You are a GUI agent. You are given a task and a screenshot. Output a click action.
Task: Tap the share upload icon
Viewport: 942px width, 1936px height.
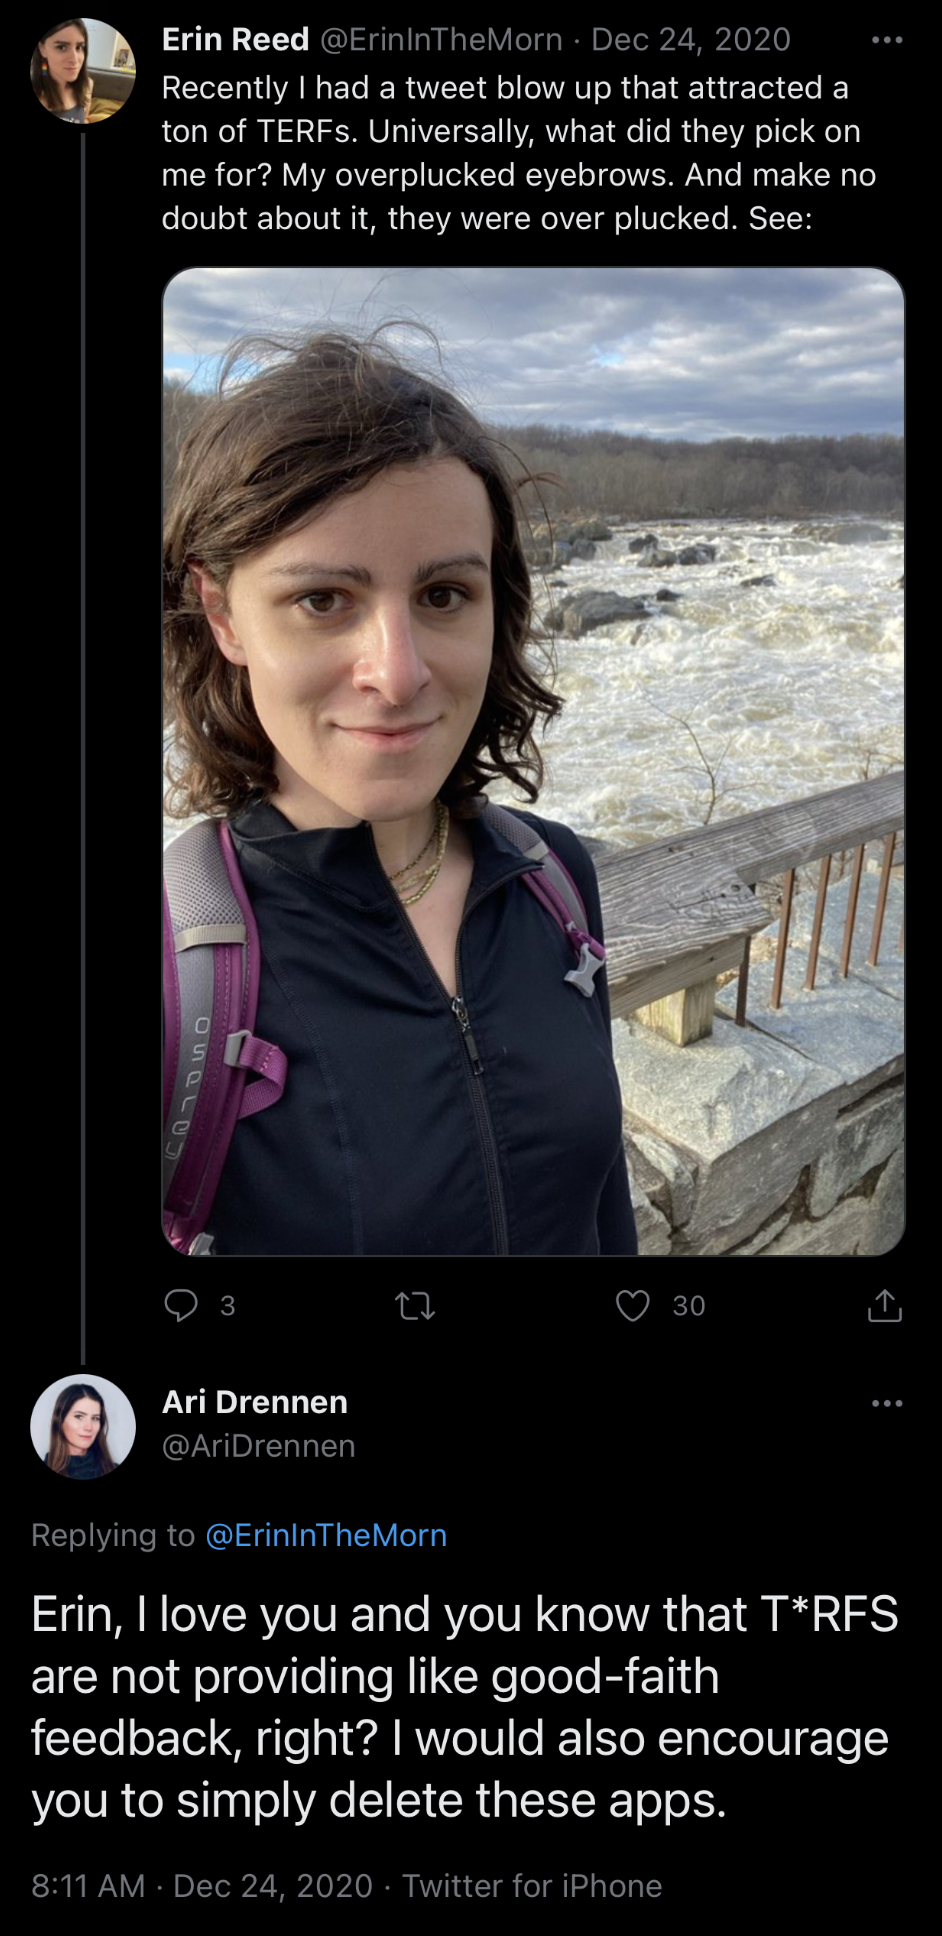885,1305
